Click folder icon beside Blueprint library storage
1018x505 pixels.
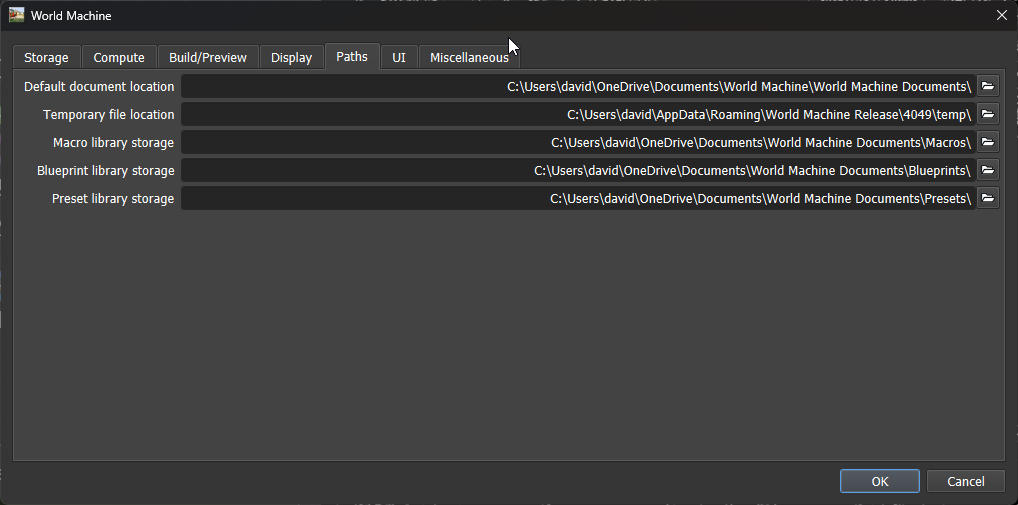click(988, 170)
